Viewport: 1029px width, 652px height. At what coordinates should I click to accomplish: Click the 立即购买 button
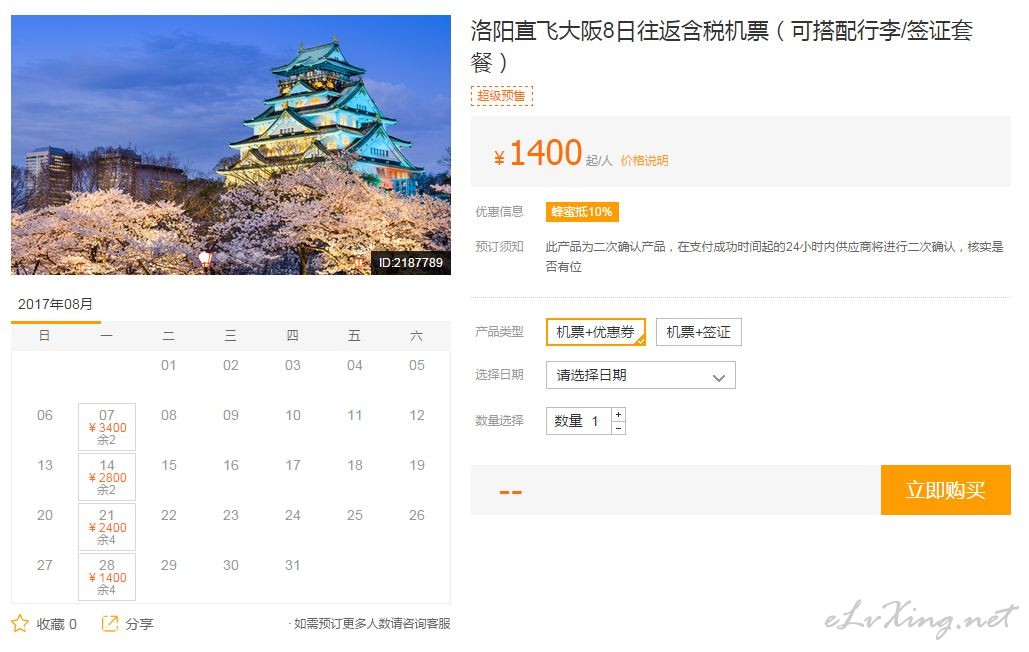click(x=946, y=490)
